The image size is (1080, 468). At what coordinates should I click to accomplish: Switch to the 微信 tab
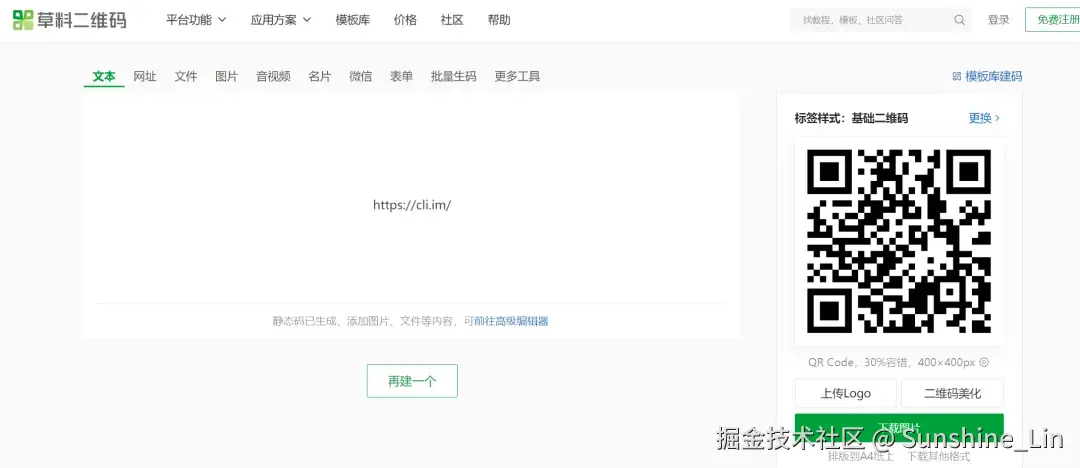click(360, 77)
